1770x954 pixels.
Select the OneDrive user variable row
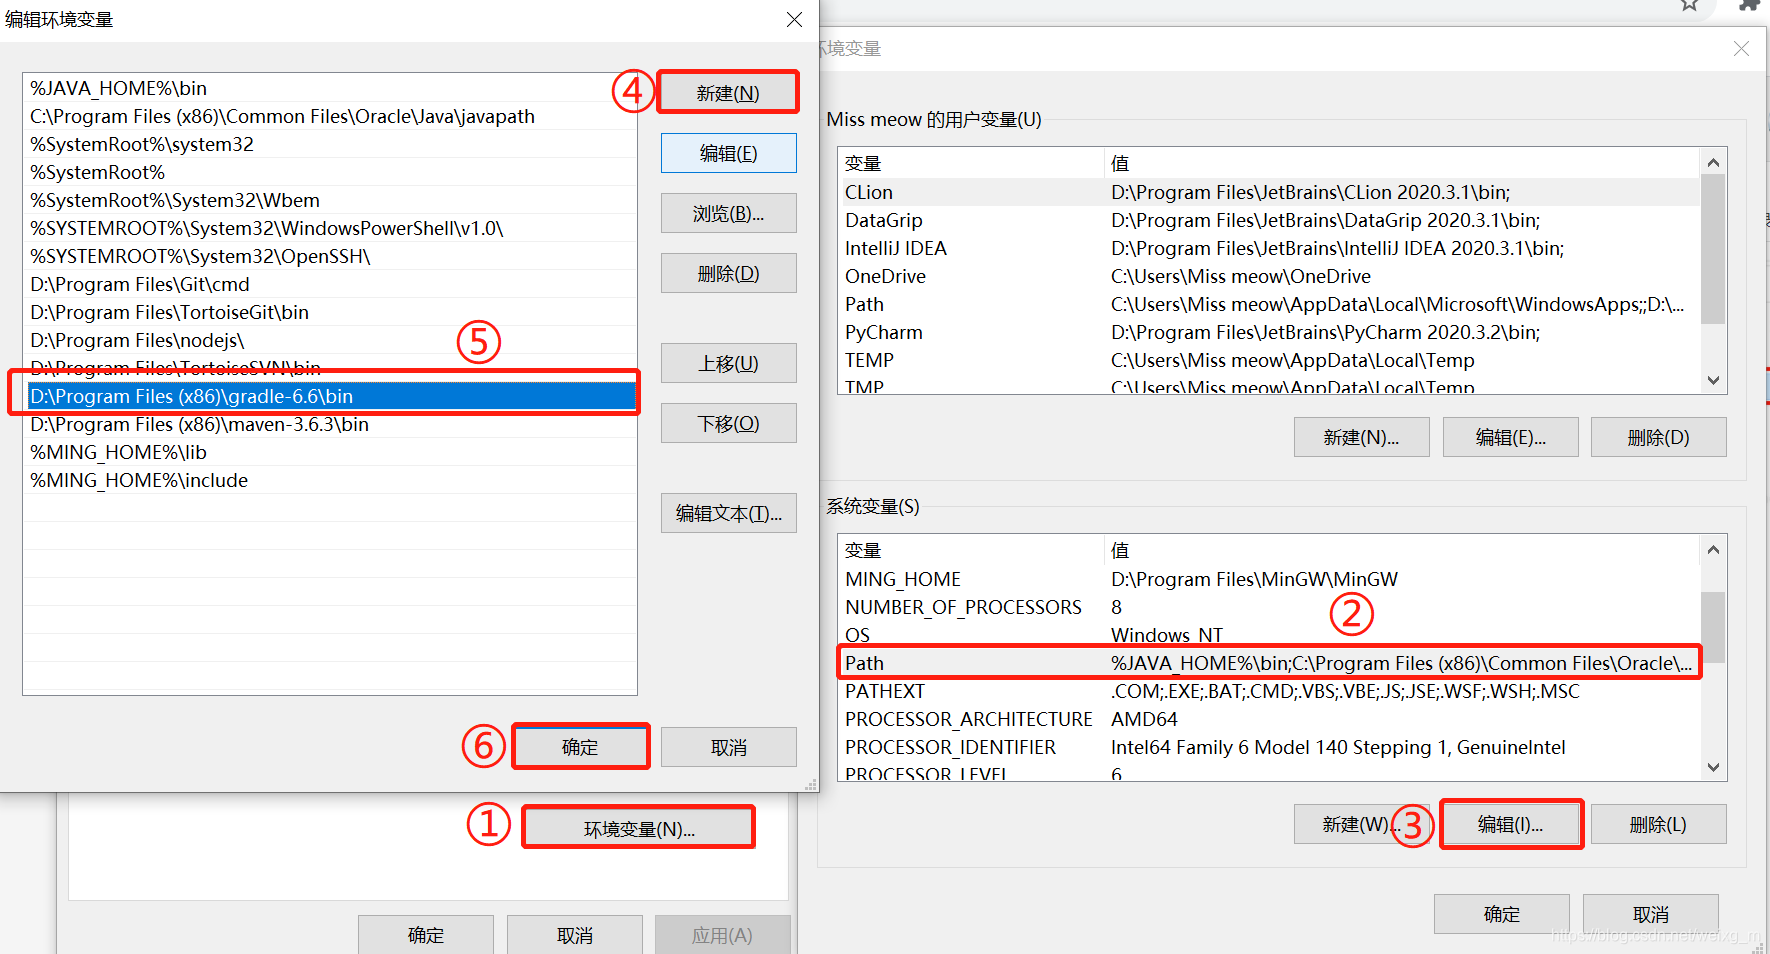(x=1268, y=276)
